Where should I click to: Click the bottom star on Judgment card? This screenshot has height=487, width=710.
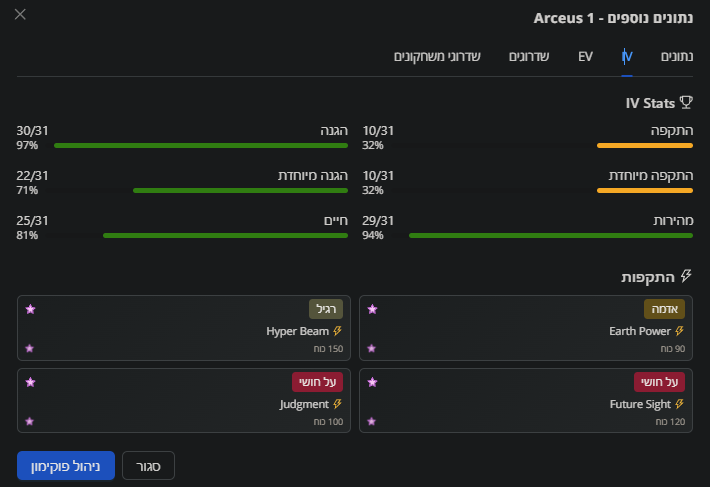[30, 421]
